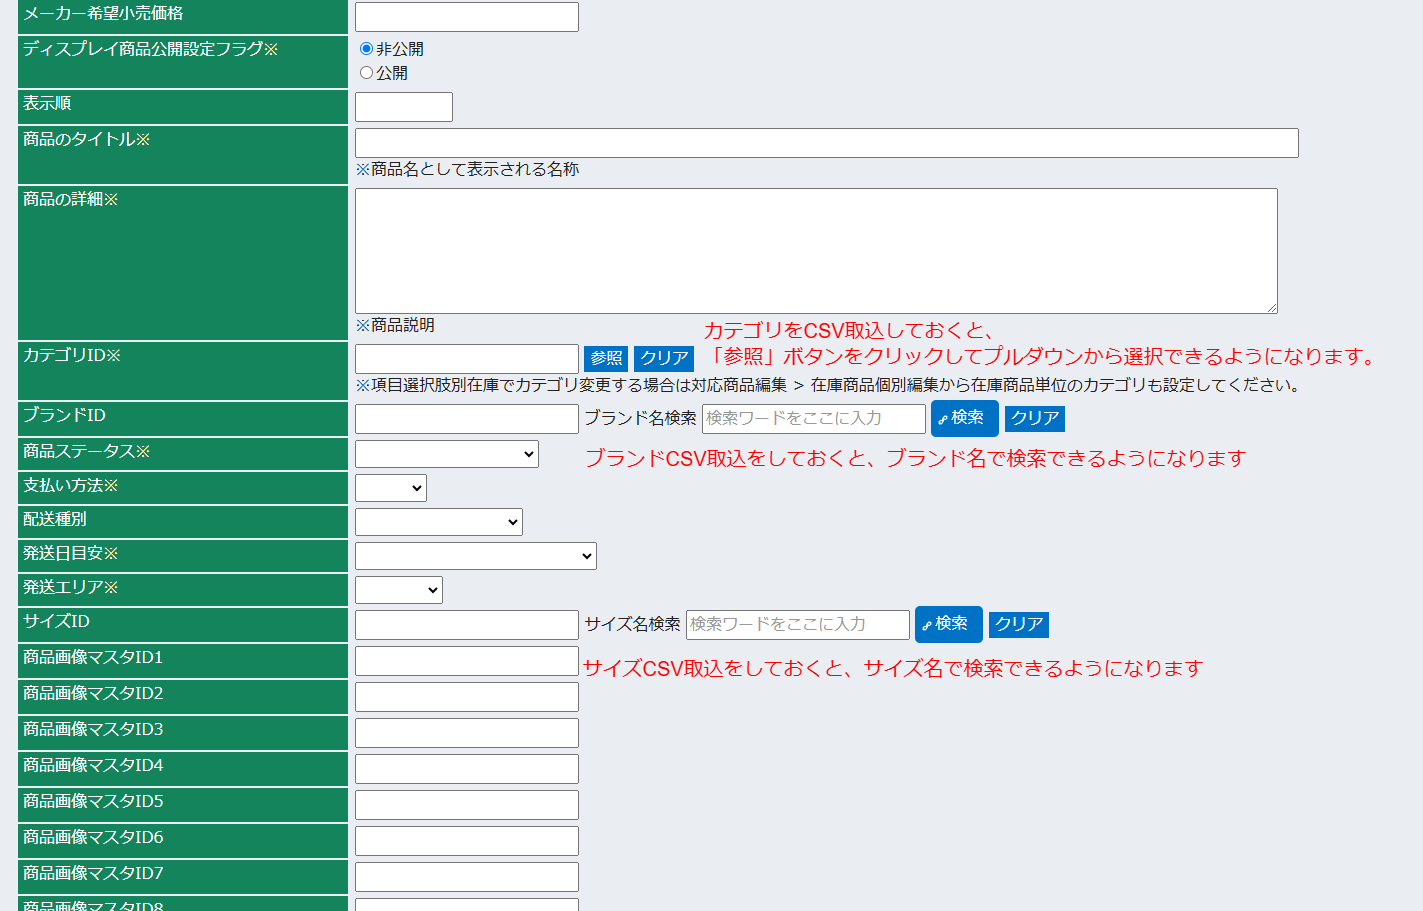Viewport: 1423px width, 911px height.
Task: Click the カテゴリID input field
Action: [x=467, y=359]
